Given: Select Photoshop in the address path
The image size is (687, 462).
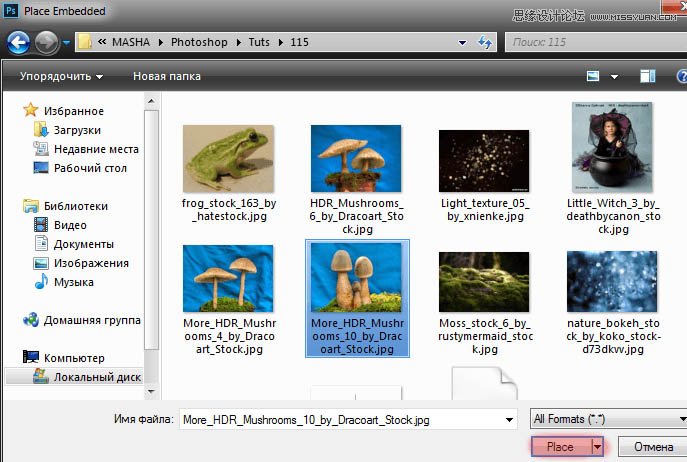Looking at the screenshot, I should click(x=199, y=42).
